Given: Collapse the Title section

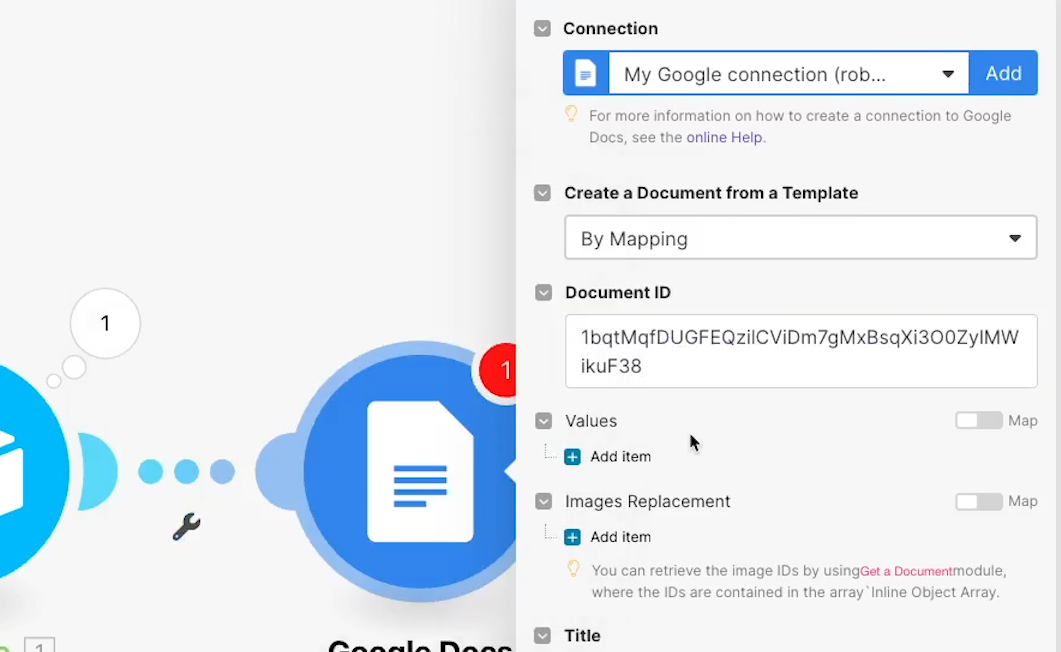Looking at the screenshot, I should pyautogui.click(x=542, y=636).
